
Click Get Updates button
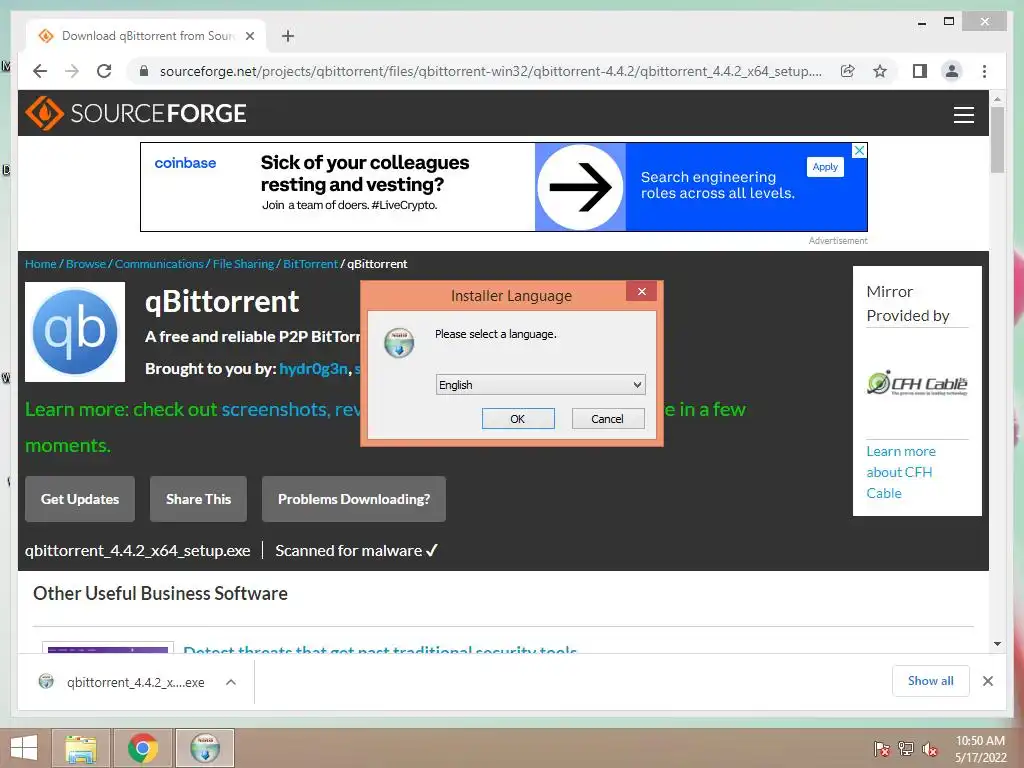pyautogui.click(x=80, y=499)
